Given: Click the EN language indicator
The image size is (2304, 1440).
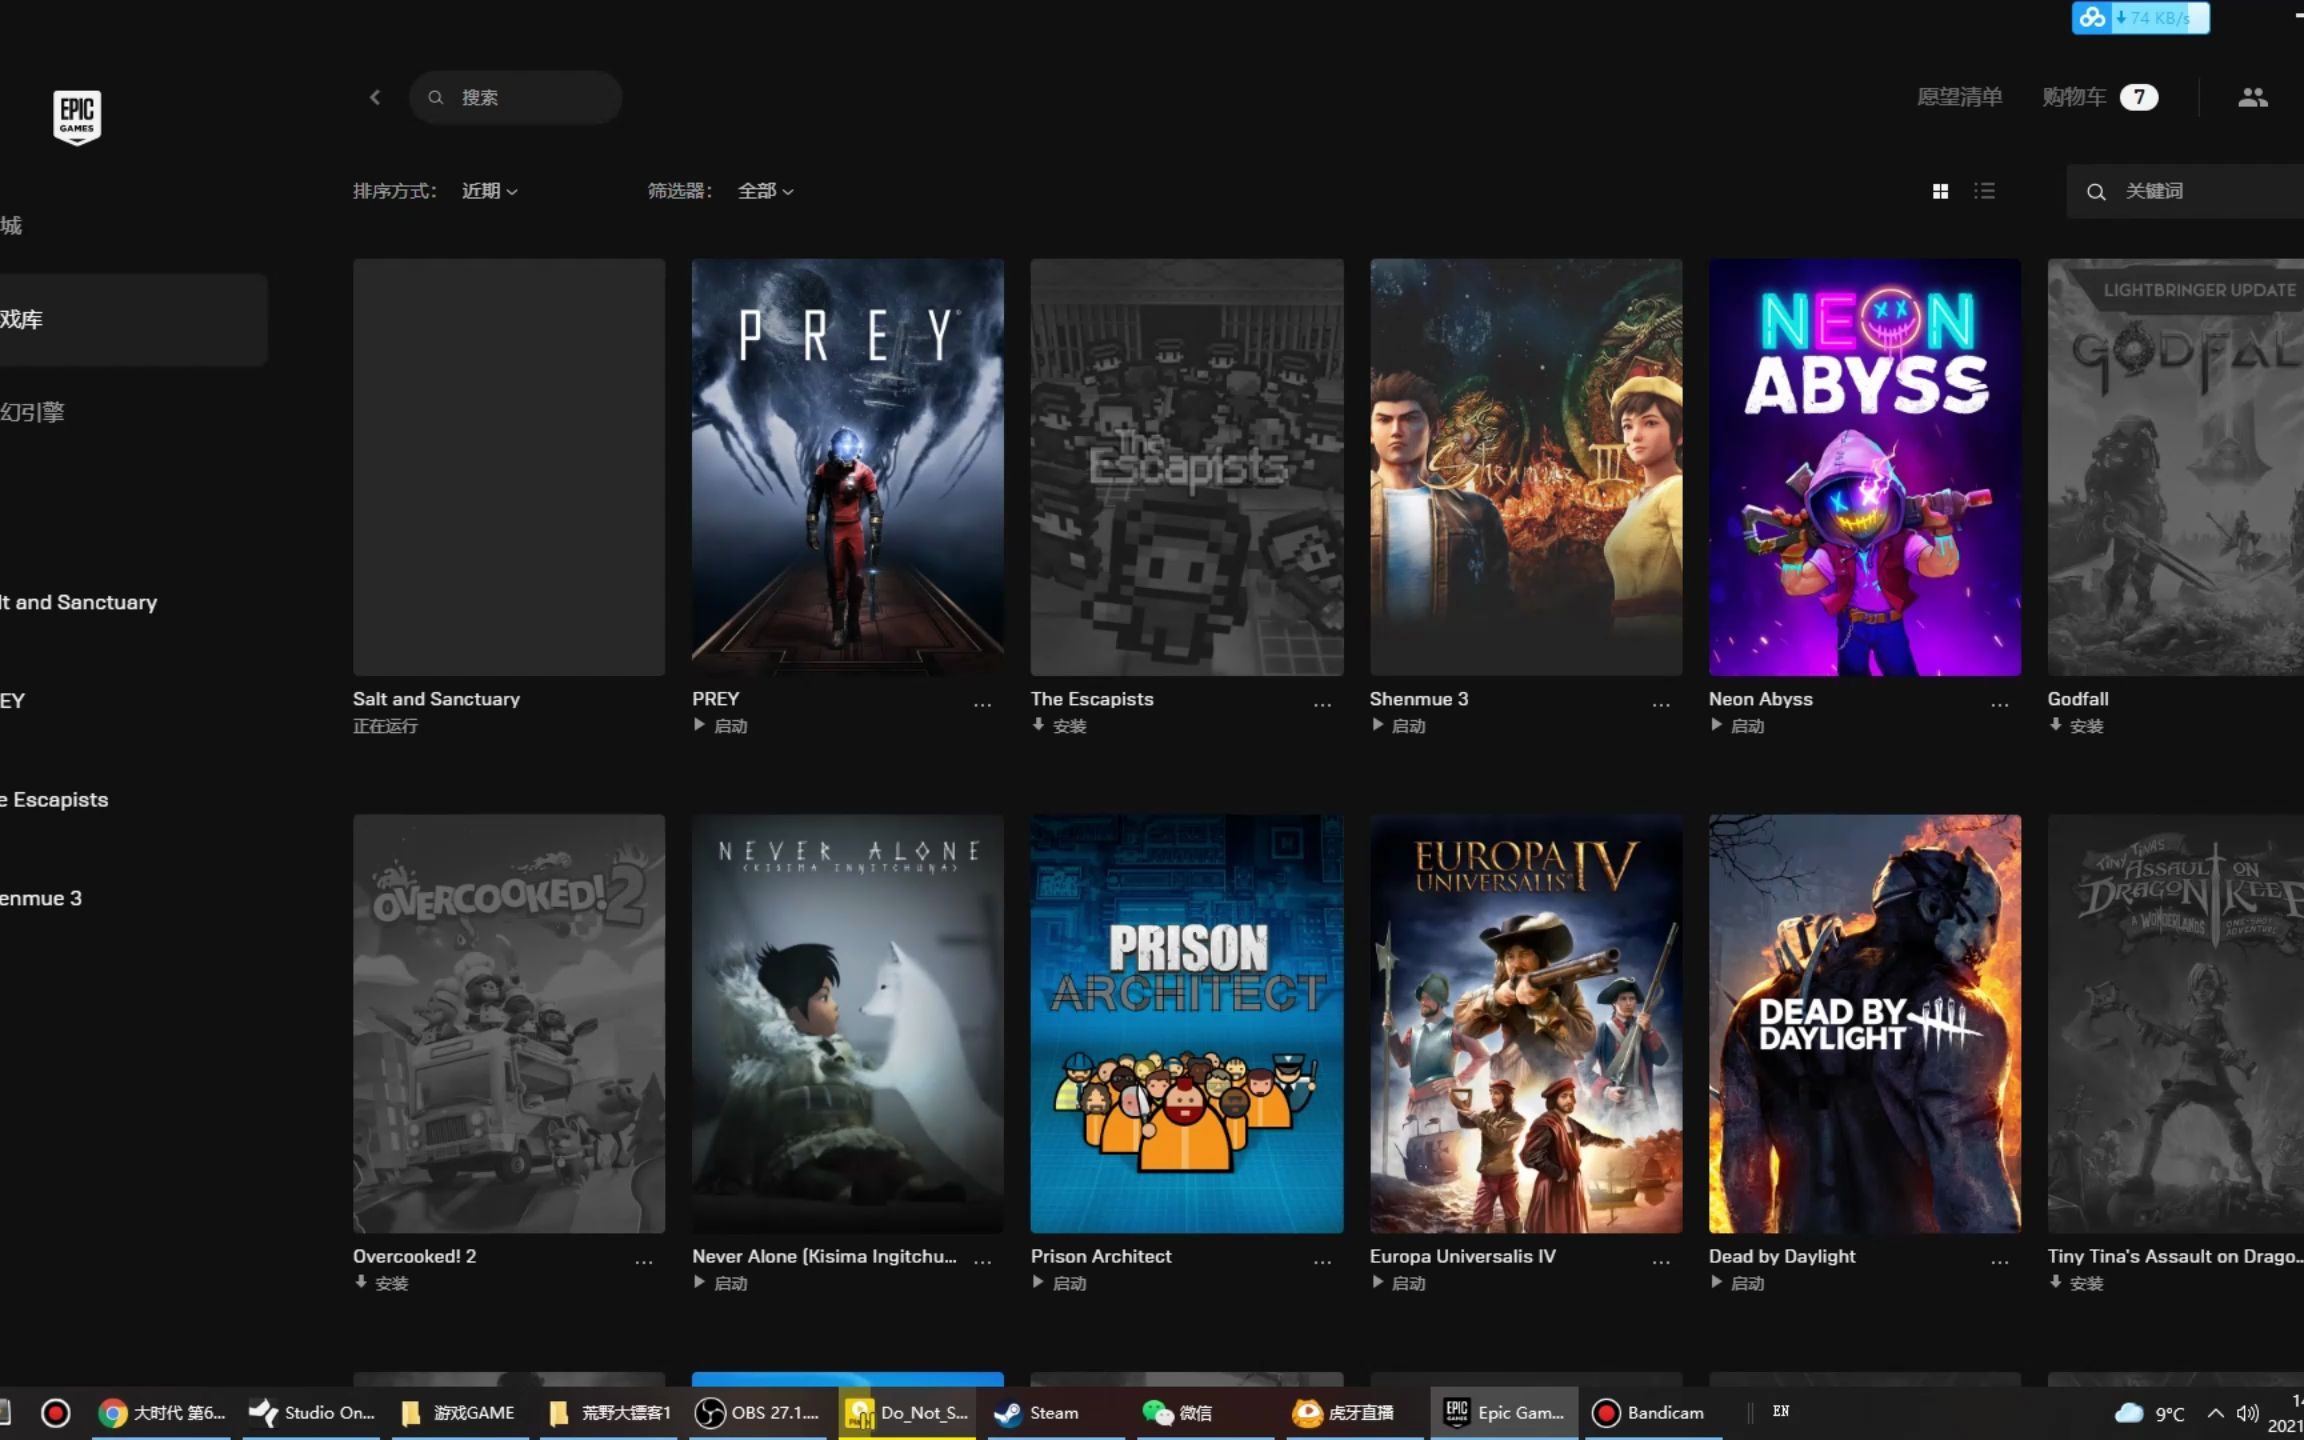Looking at the screenshot, I should click(1781, 1411).
